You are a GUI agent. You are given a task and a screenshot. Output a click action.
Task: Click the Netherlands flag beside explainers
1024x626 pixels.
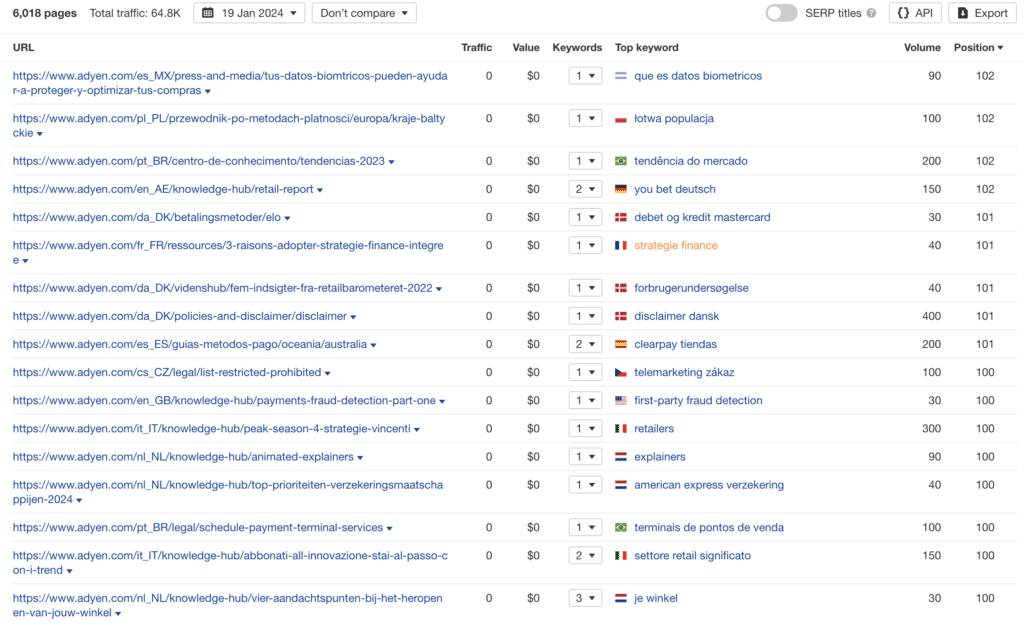[620, 457]
